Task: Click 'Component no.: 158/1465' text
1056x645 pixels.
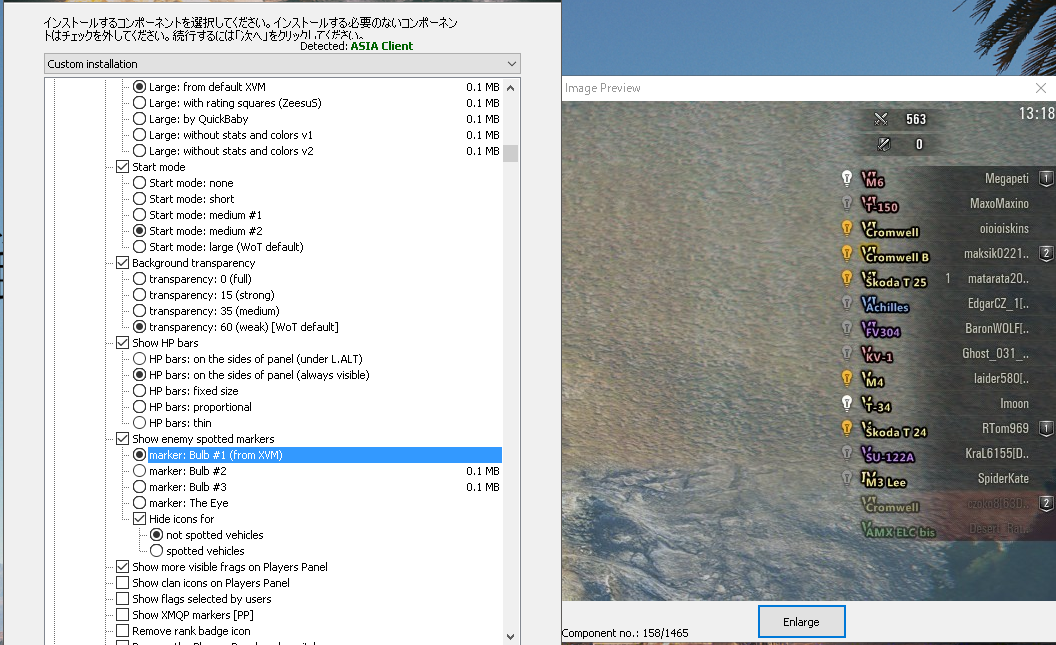Action: [625, 634]
